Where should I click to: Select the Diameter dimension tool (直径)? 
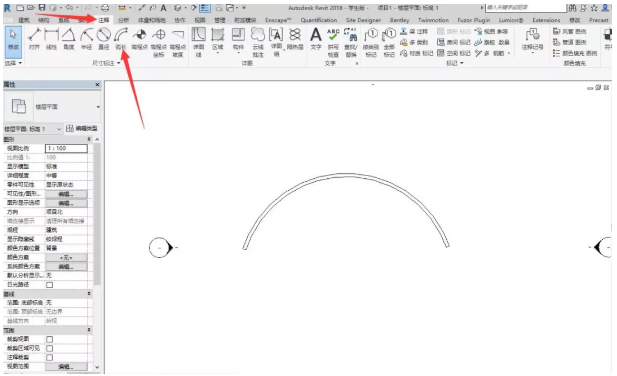click(103, 39)
